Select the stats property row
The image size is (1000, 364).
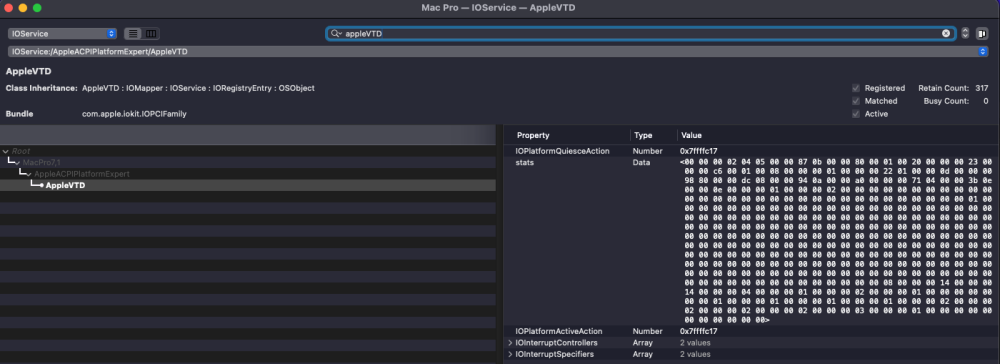(752, 242)
